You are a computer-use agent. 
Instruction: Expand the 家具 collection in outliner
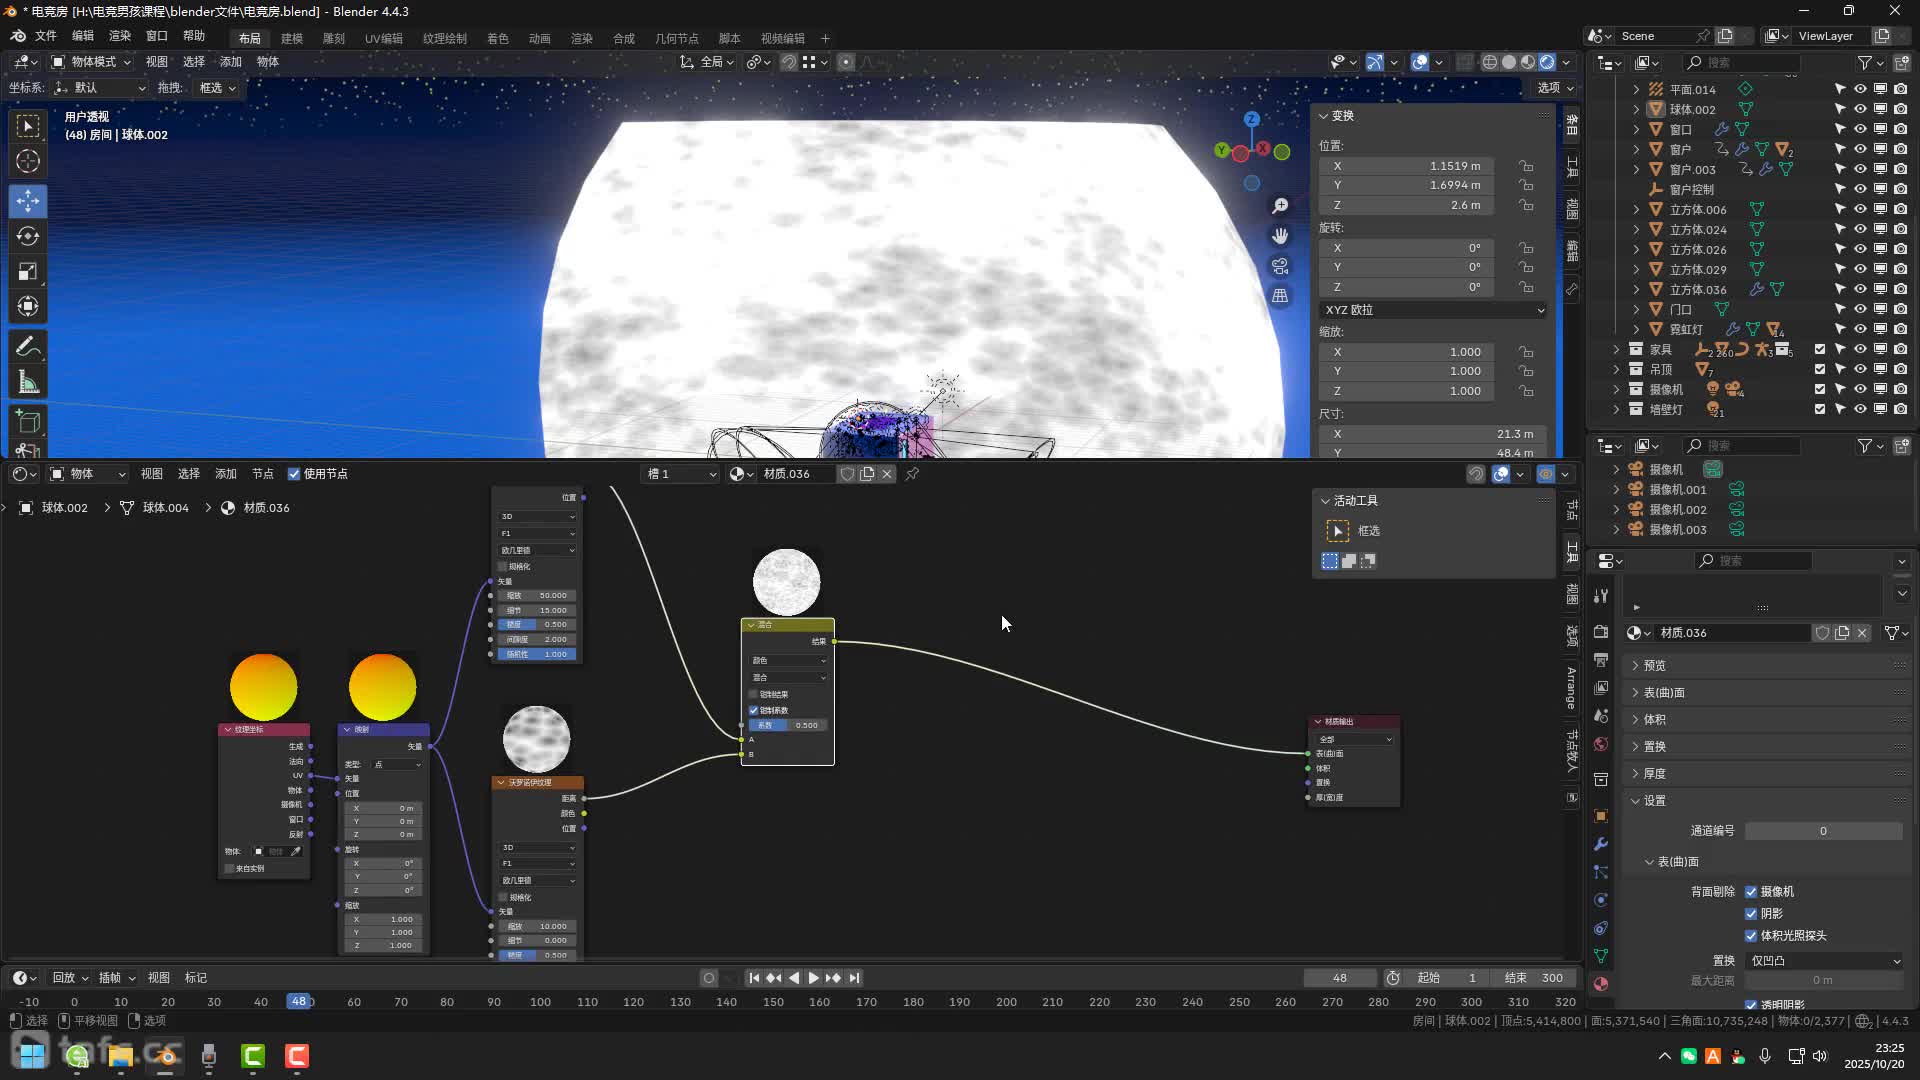pyautogui.click(x=1616, y=349)
